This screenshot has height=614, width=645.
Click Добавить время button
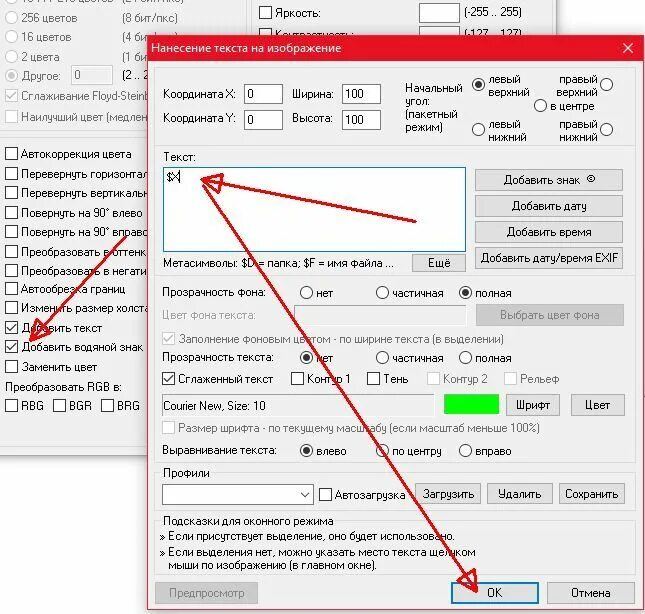549,232
